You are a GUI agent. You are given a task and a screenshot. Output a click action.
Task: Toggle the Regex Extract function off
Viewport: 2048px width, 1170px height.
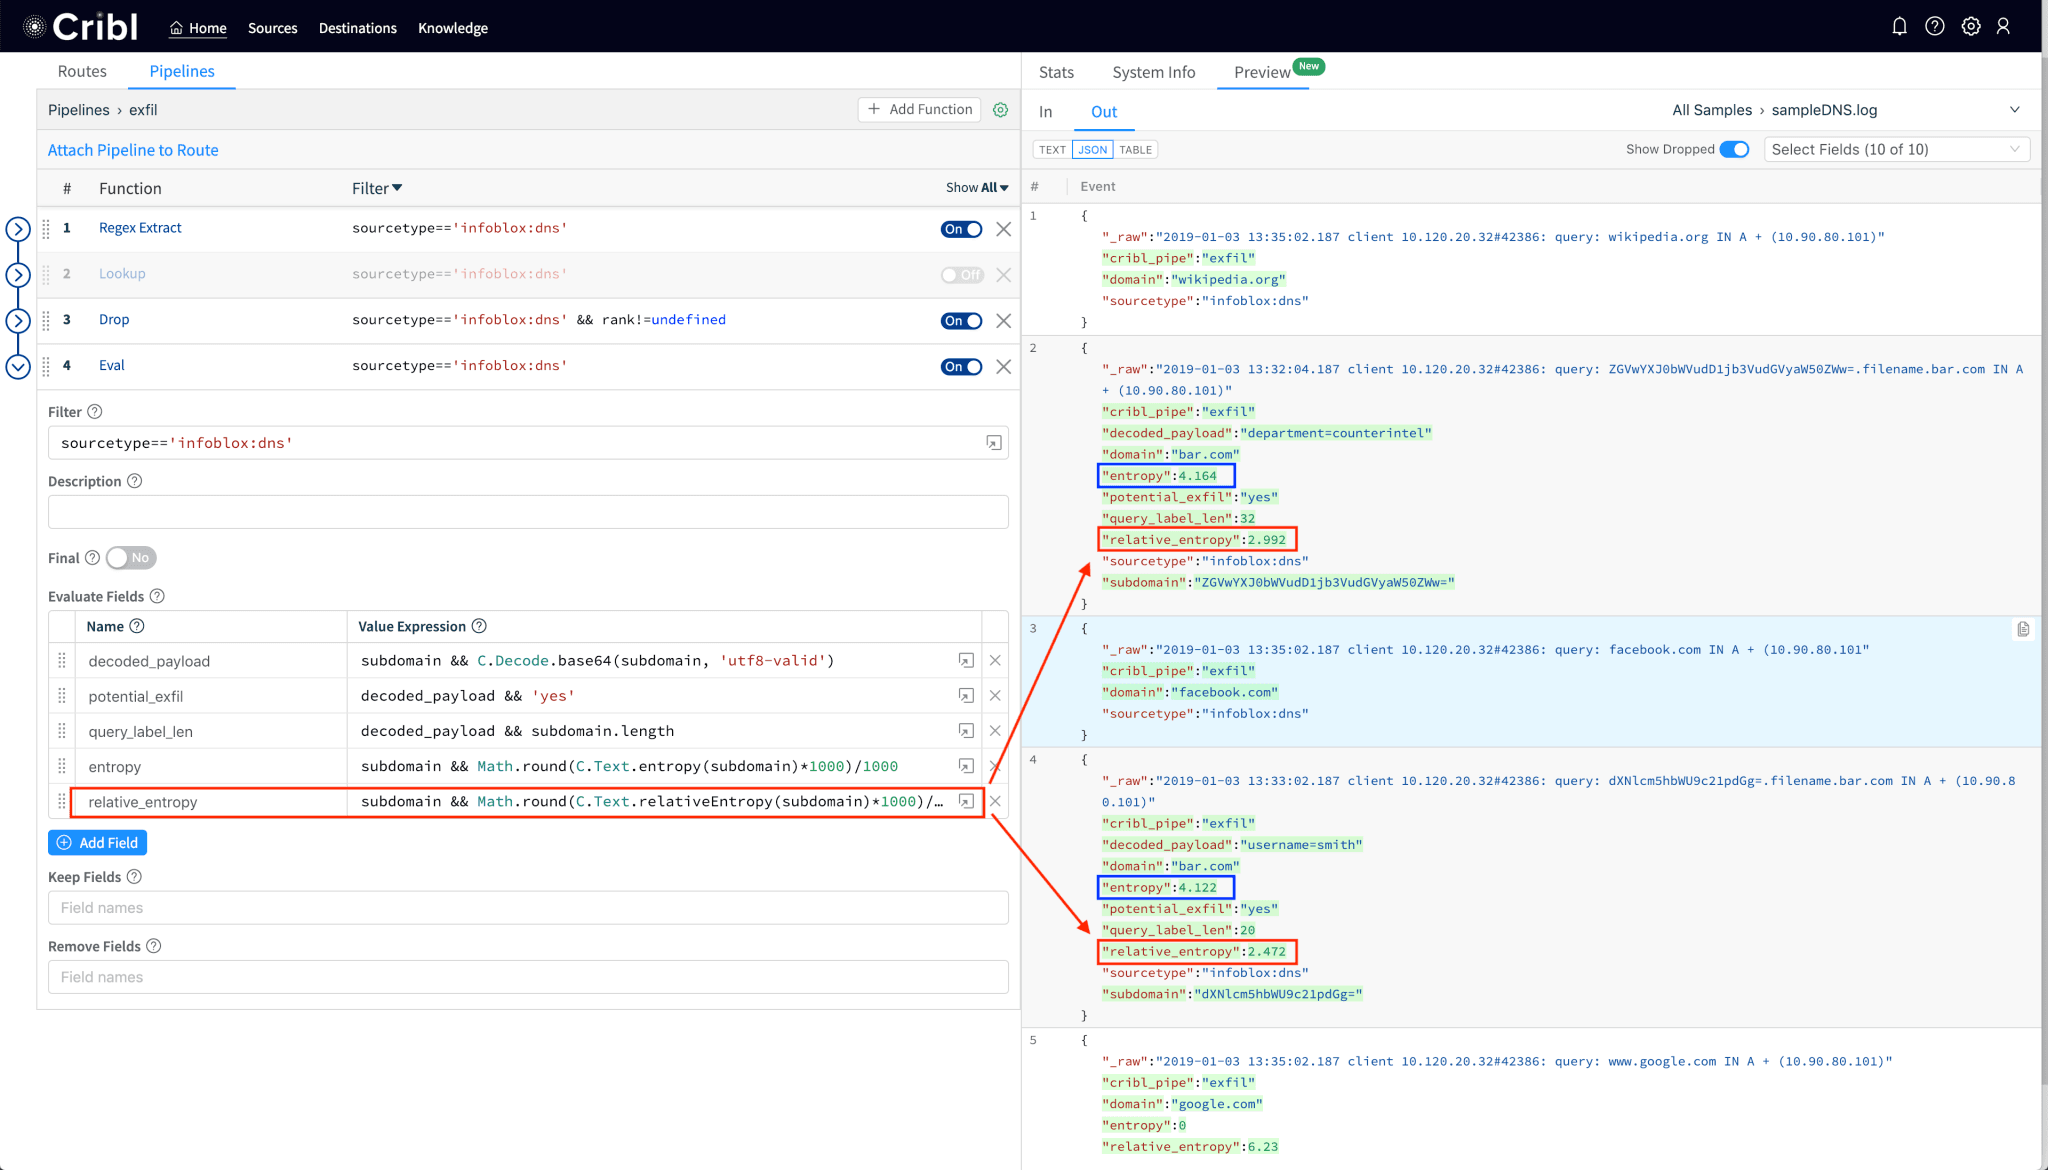pyautogui.click(x=961, y=229)
